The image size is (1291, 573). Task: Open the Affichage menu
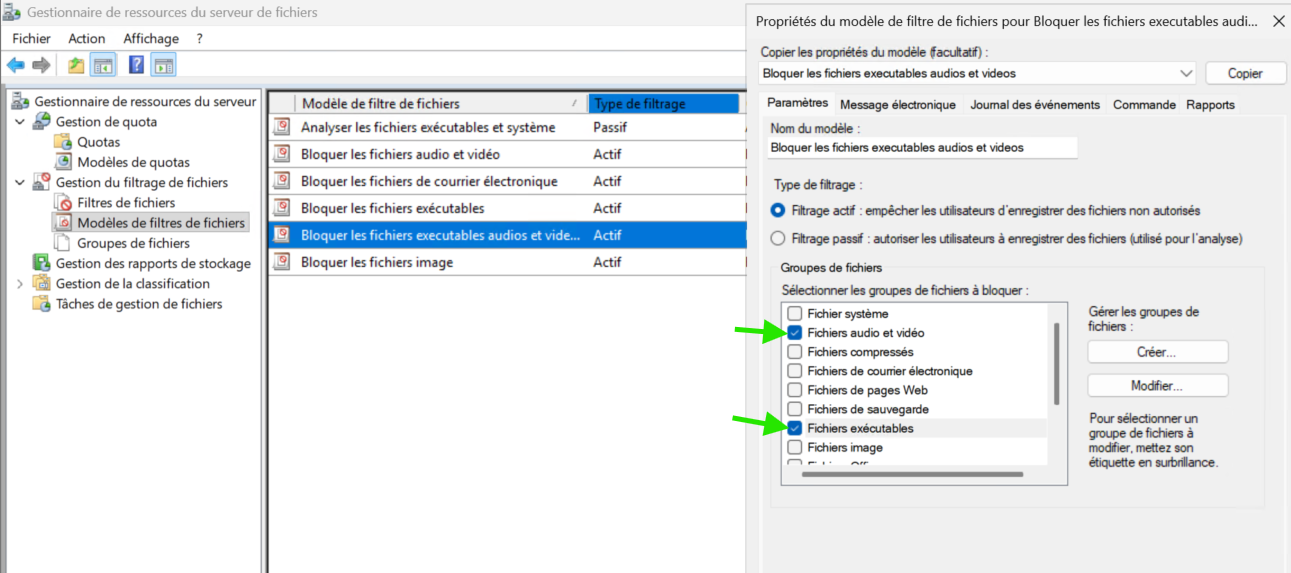[150, 38]
